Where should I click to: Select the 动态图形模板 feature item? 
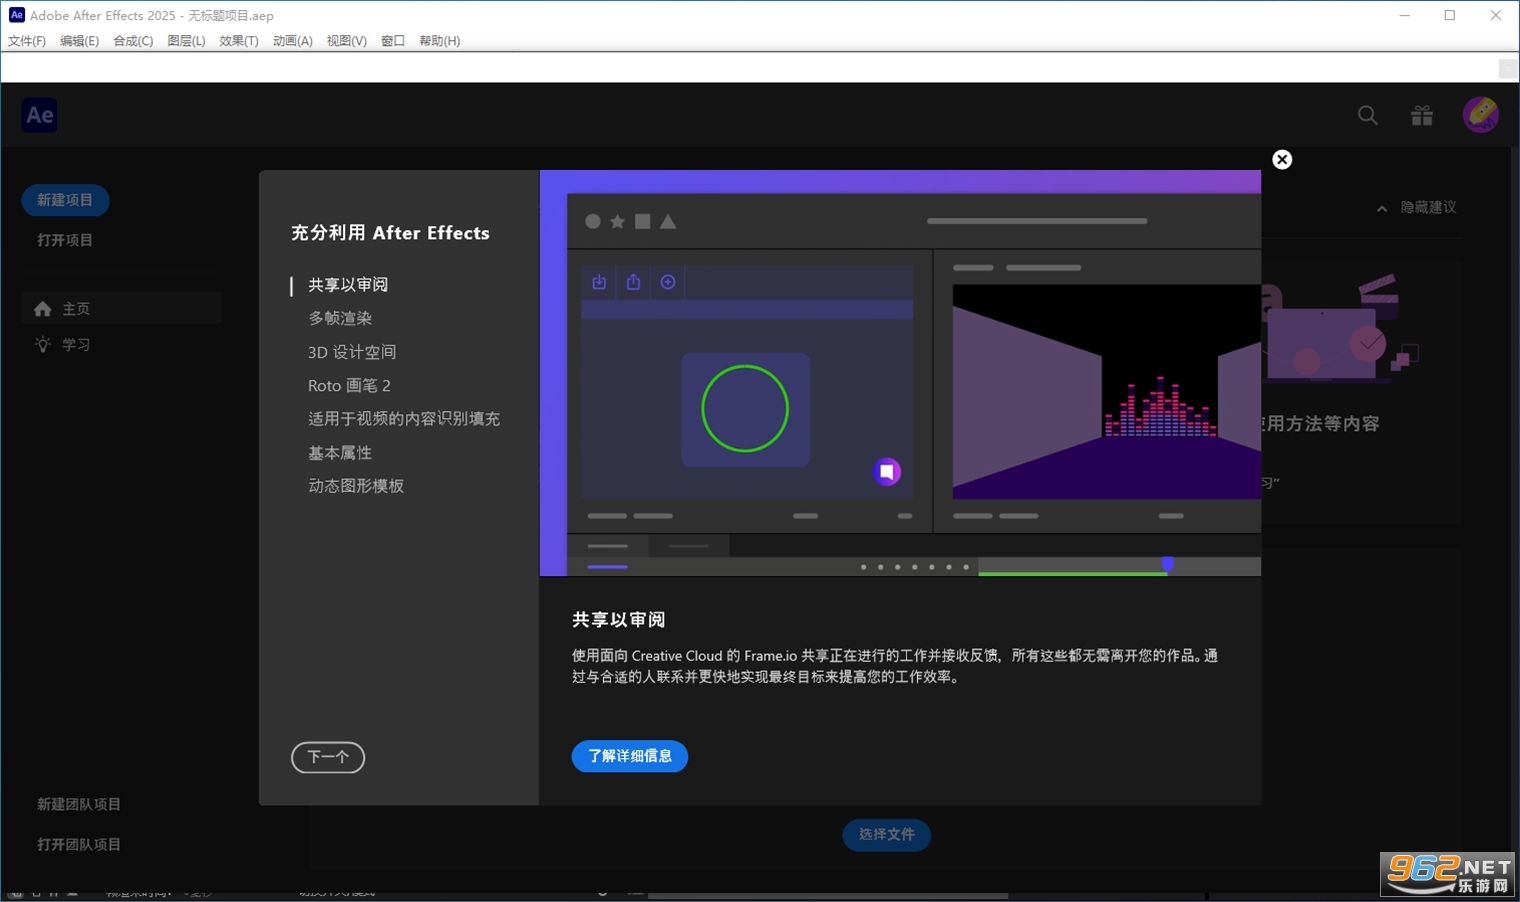point(356,486)
